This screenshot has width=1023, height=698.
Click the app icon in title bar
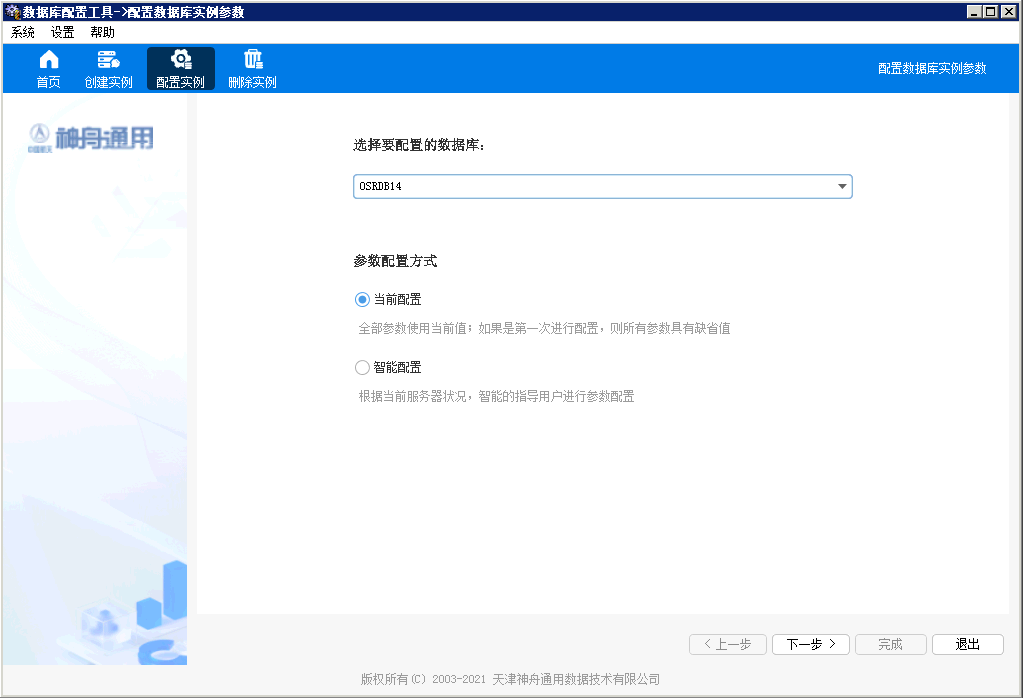coord(12,12)
